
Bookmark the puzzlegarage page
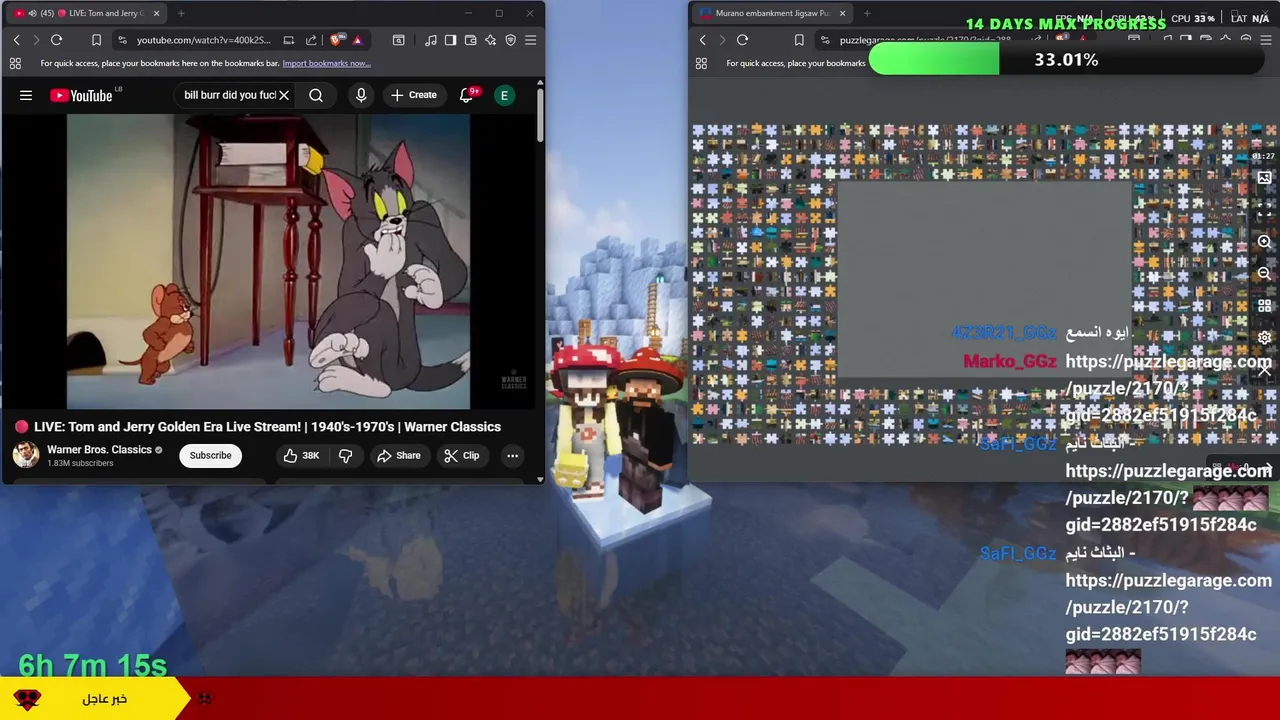799,40
